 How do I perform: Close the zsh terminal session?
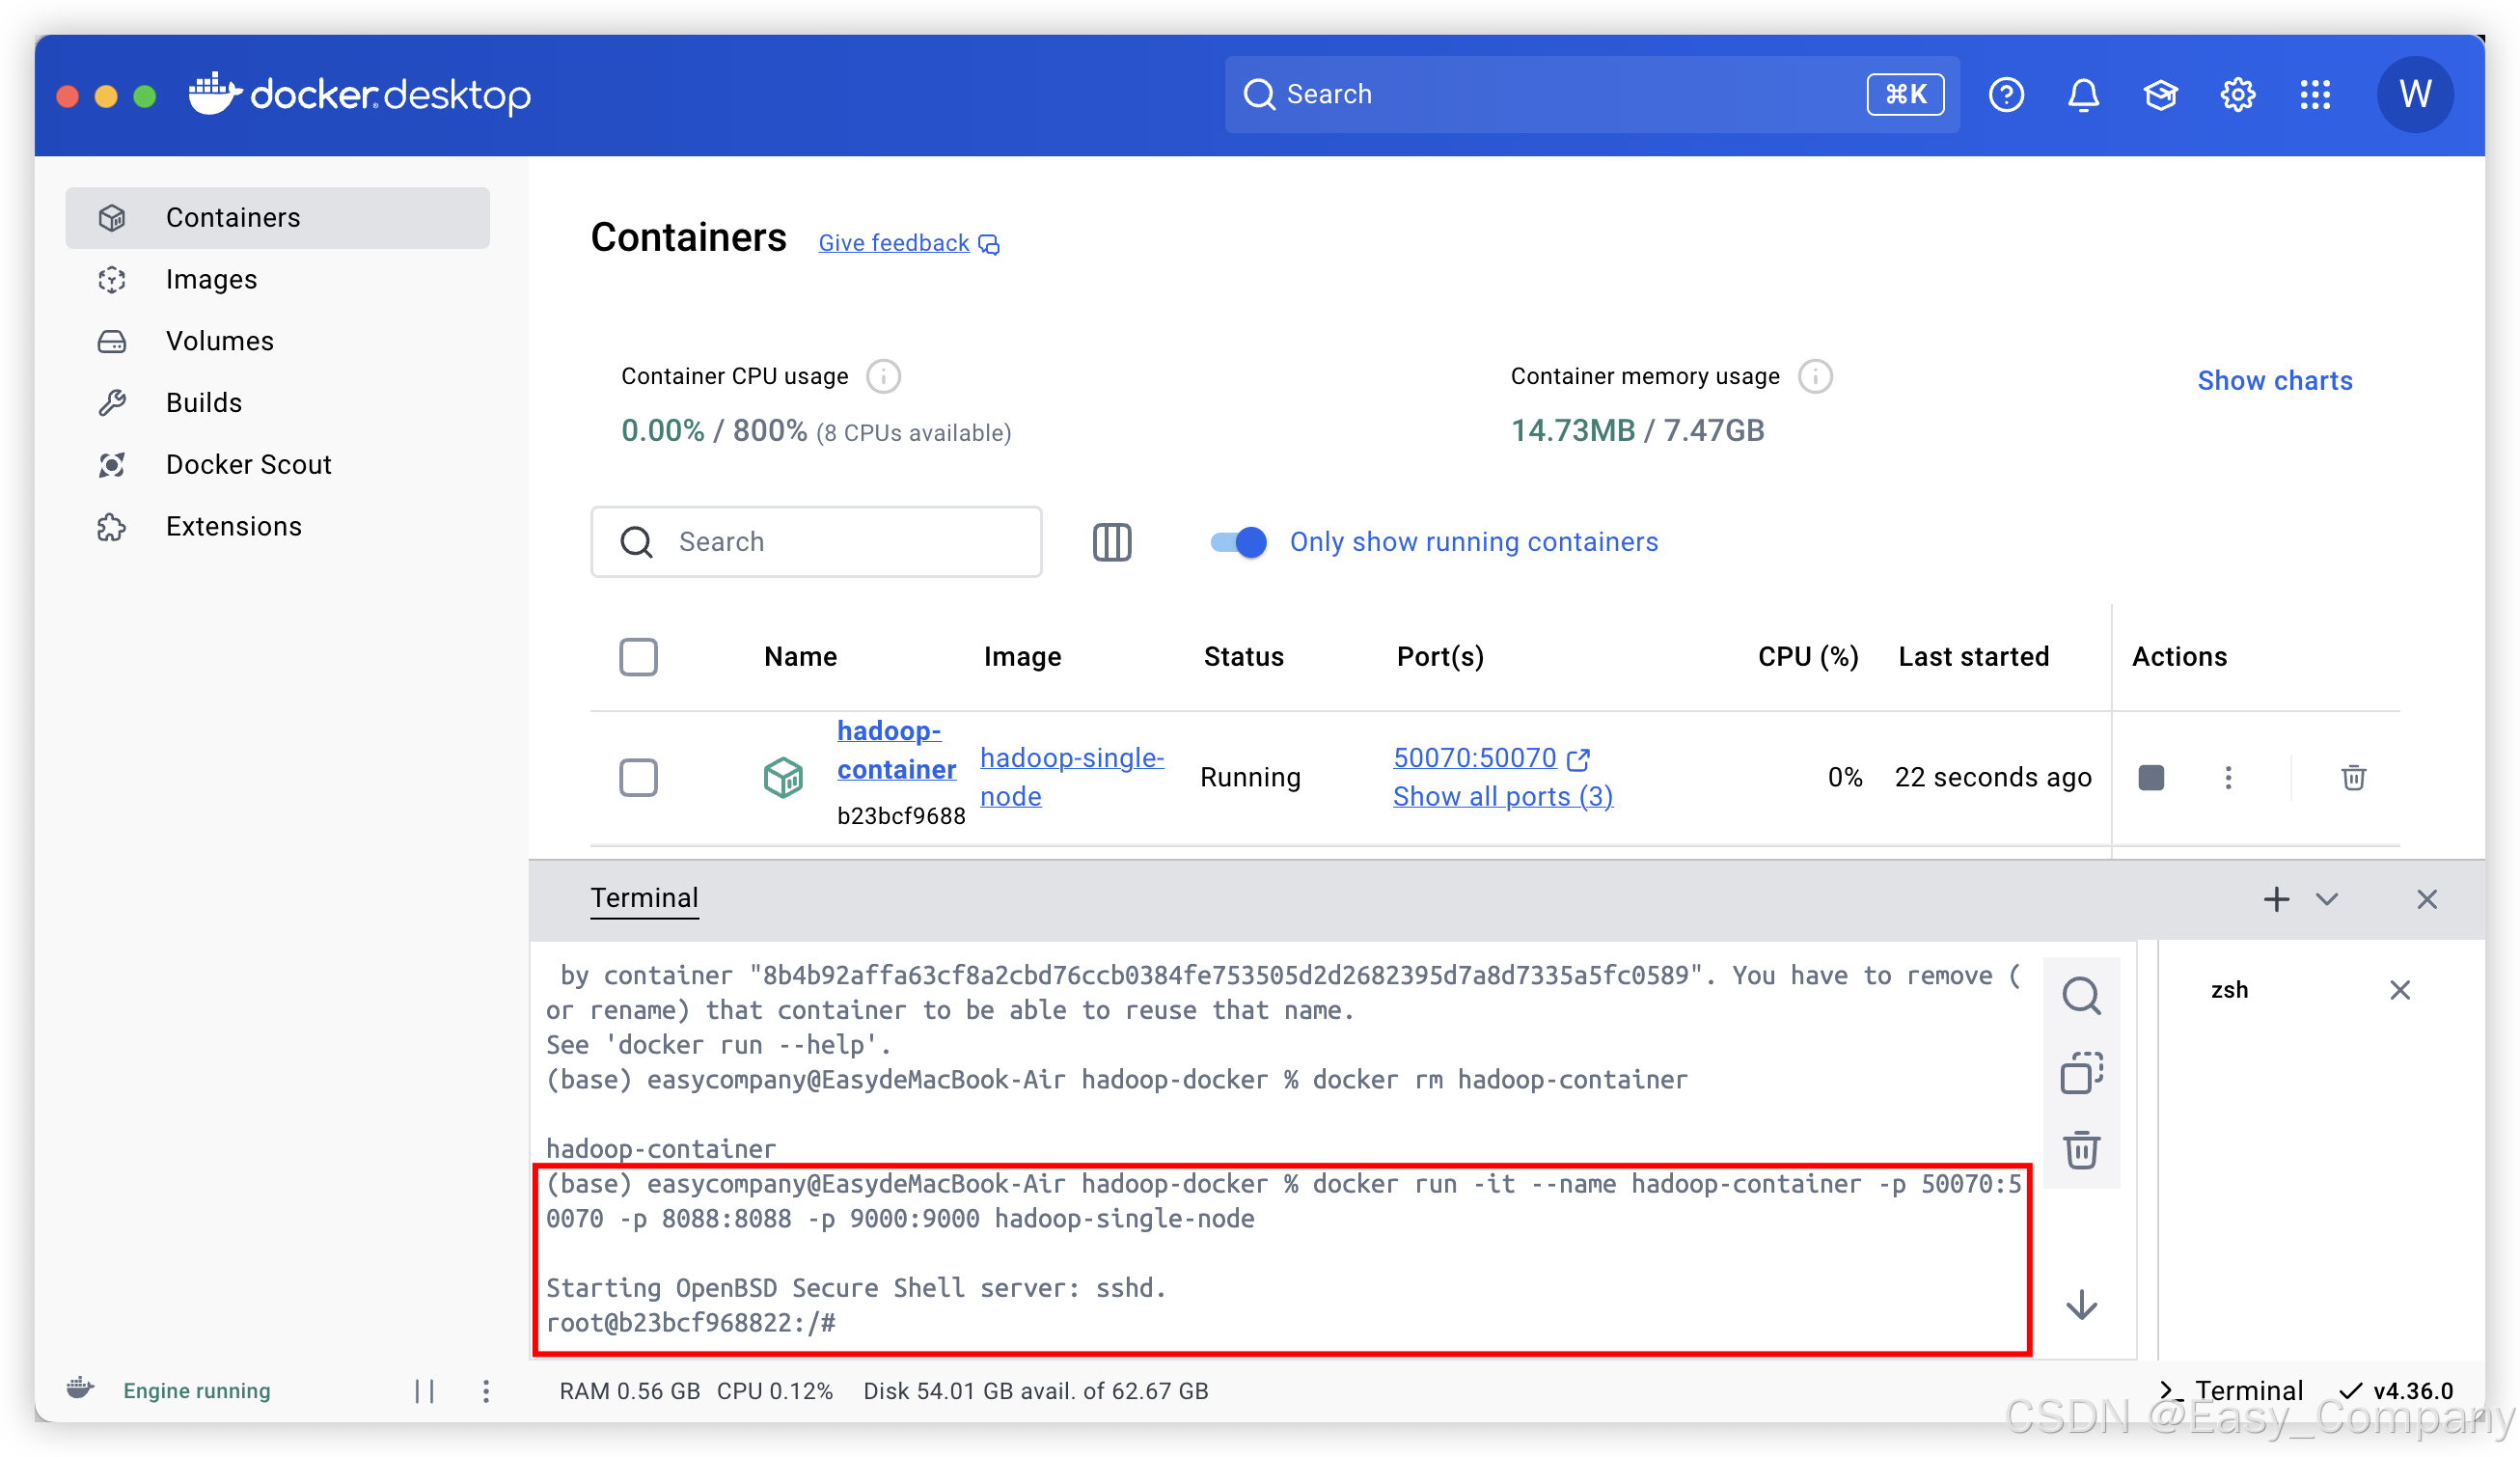tap(2399, 989)
